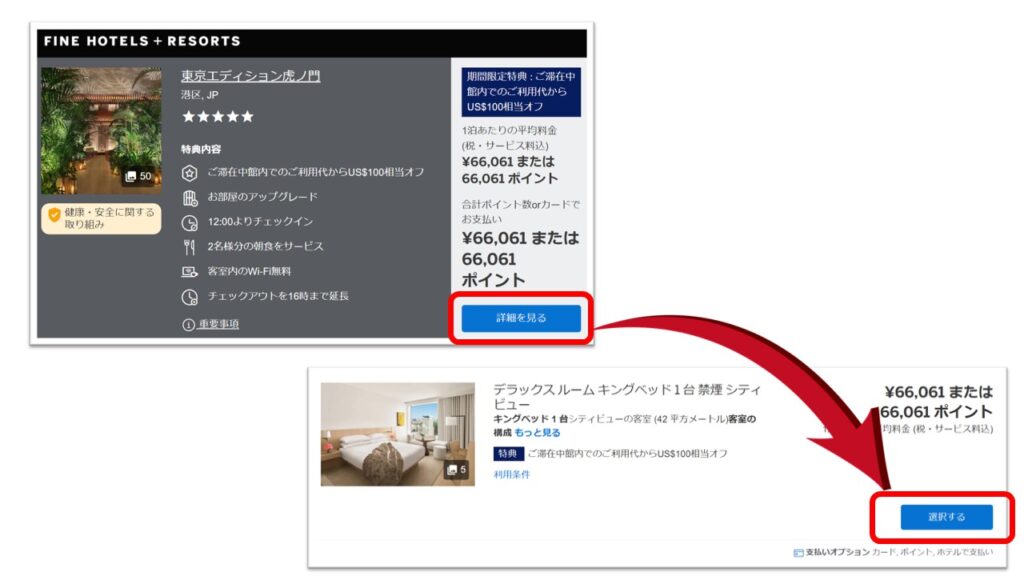
Task: Click the 選択する button for the Deluxe Room
Action: click(946, 517)
